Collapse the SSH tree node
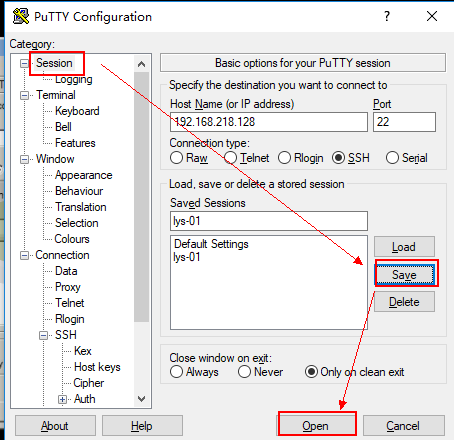 click(x=43, y=335)
